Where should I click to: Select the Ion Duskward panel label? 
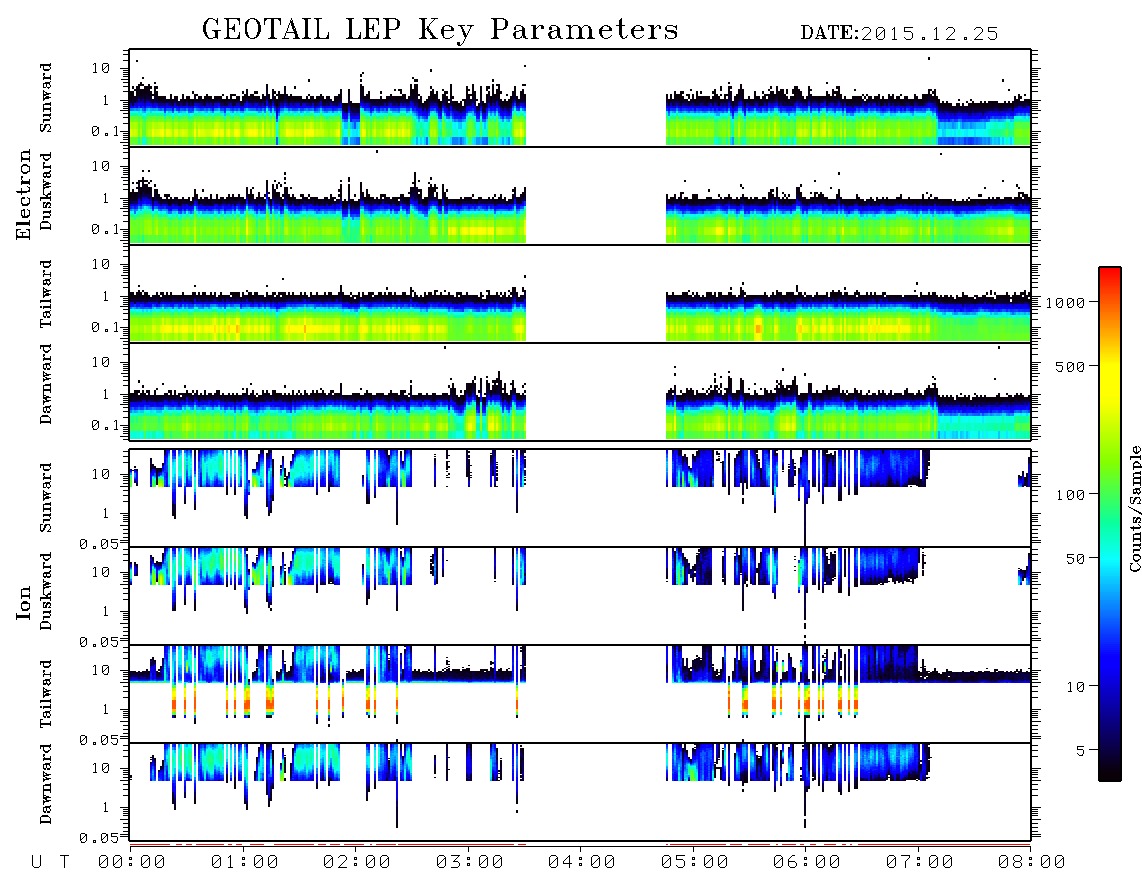point(46,591)
